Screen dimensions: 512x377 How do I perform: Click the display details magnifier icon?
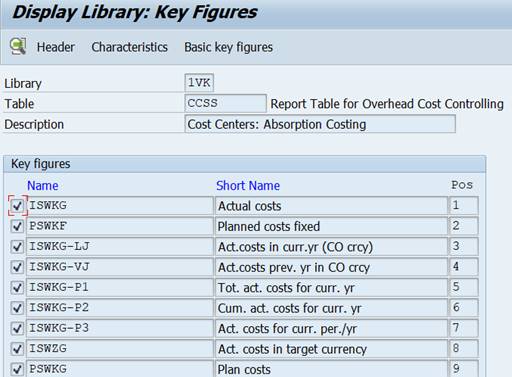point(18,46)
